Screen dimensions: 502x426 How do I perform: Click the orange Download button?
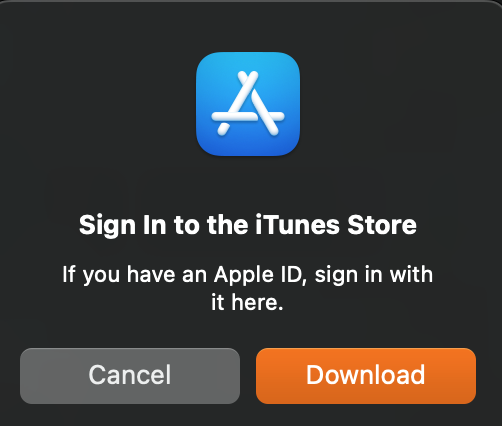point(366,376)
